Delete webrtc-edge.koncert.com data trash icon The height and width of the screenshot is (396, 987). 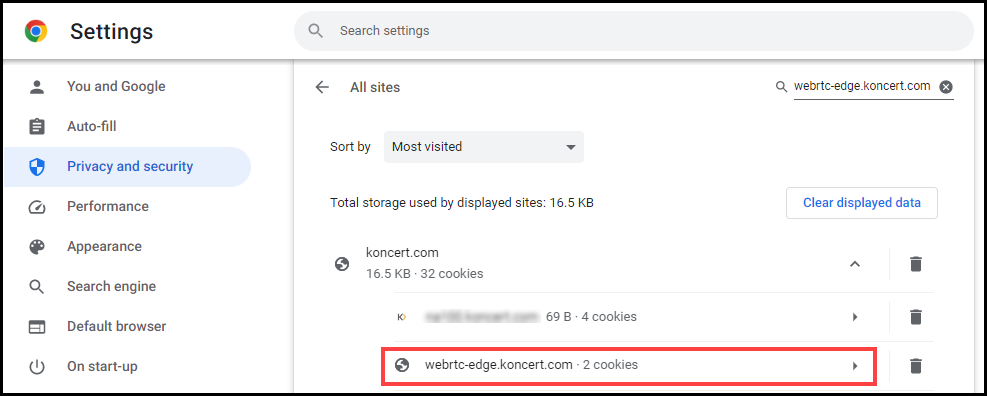916,365
